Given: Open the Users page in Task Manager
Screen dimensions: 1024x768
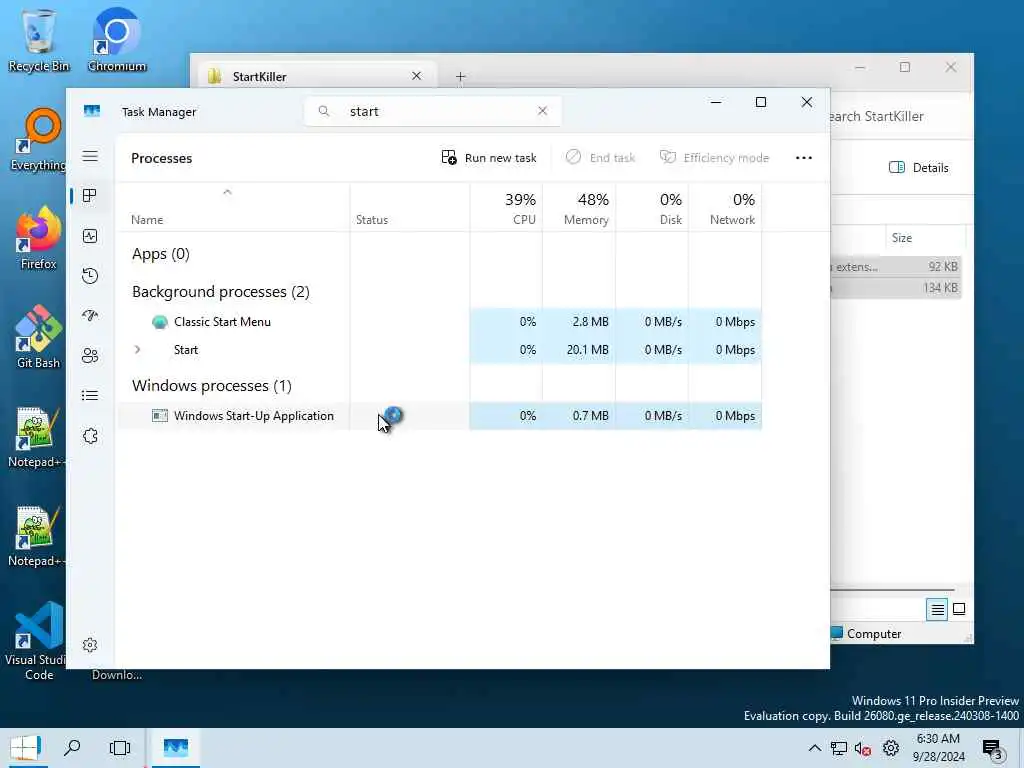Looking at the screenshot, I should click(x=90, y=355).
